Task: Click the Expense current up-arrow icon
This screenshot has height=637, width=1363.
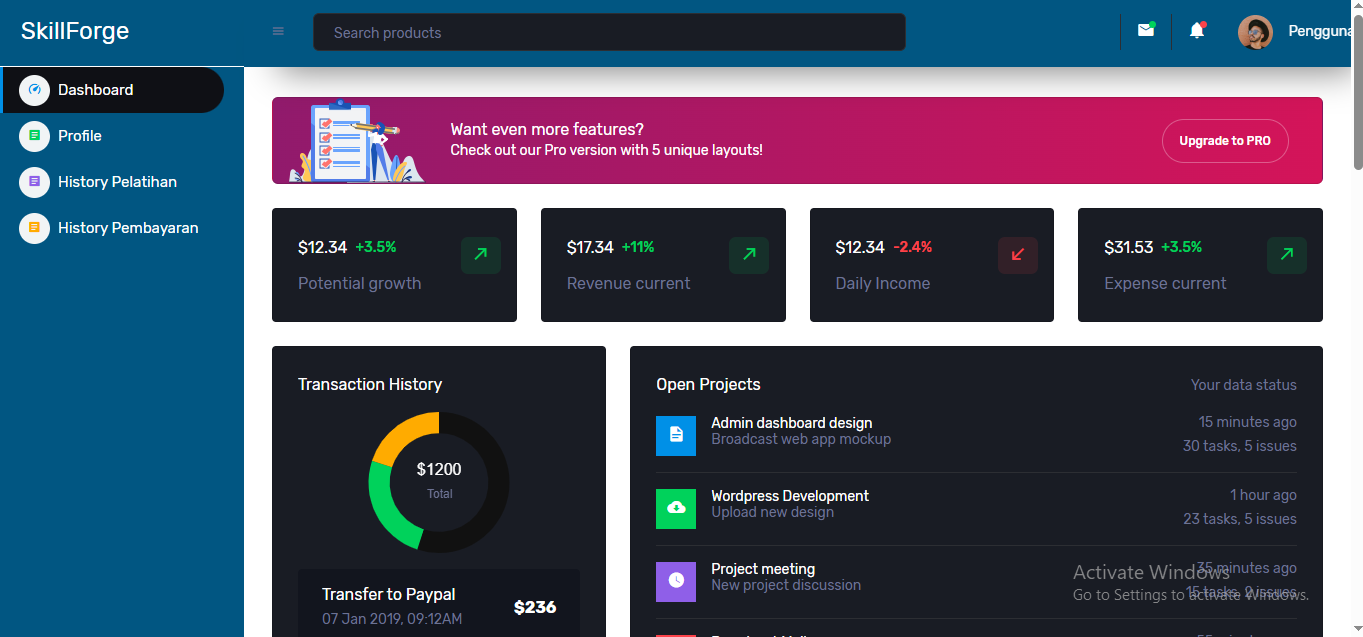Action: 1287,255
